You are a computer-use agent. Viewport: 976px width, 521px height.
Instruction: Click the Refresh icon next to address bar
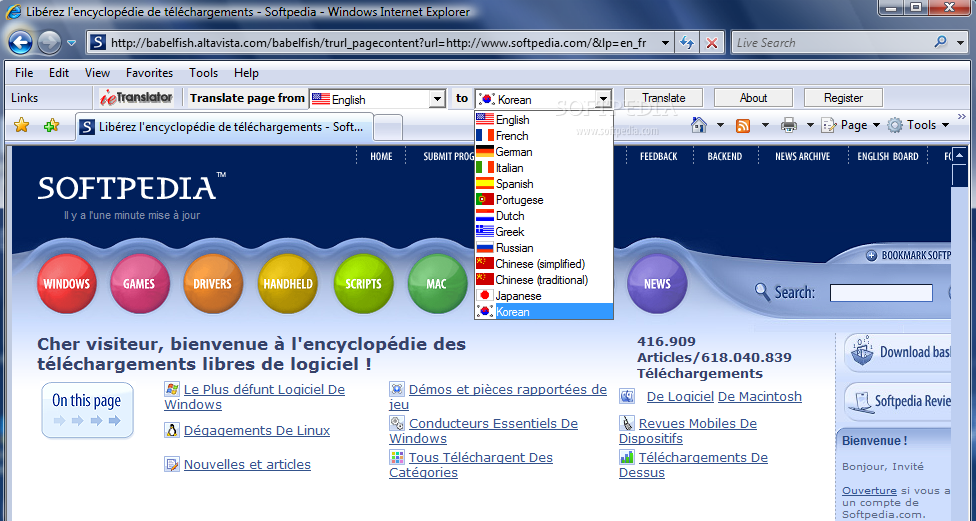687,43
